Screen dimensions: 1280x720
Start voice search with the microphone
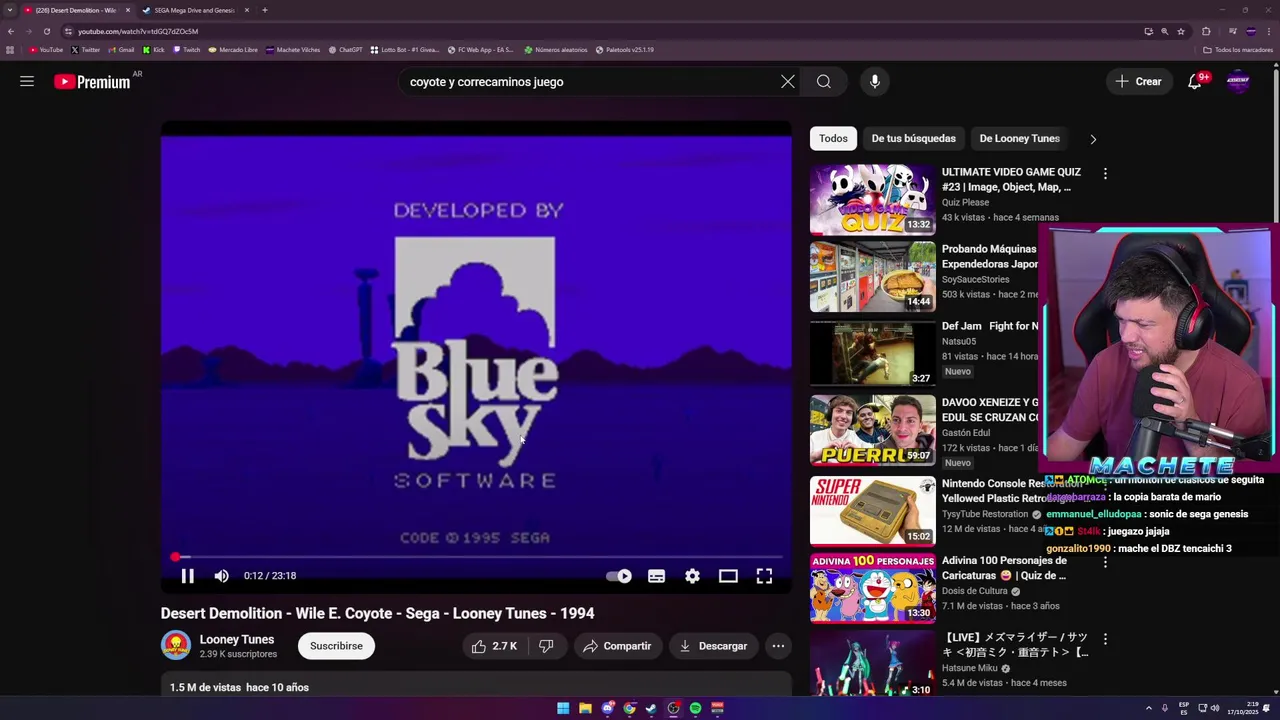[875, 82]
